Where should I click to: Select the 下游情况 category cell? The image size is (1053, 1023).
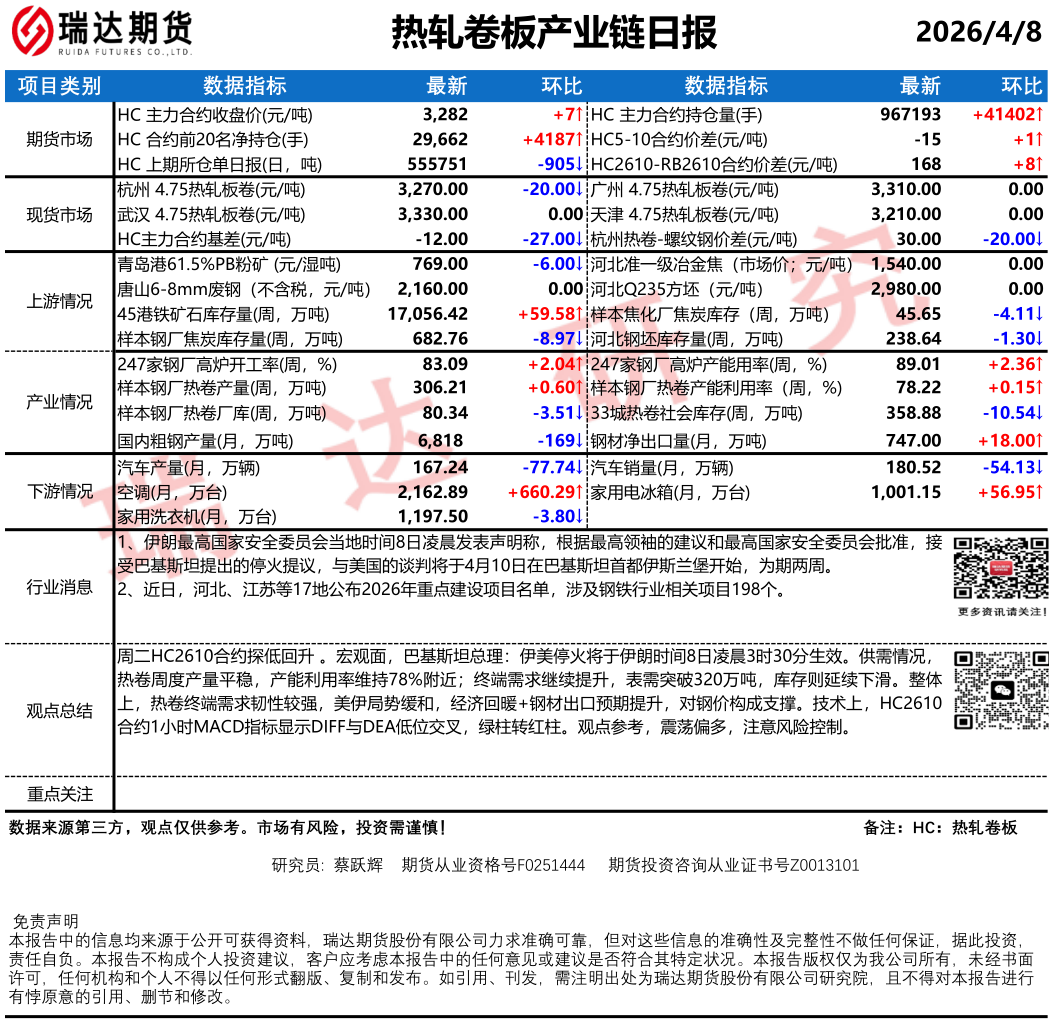[x=59, y=491]
